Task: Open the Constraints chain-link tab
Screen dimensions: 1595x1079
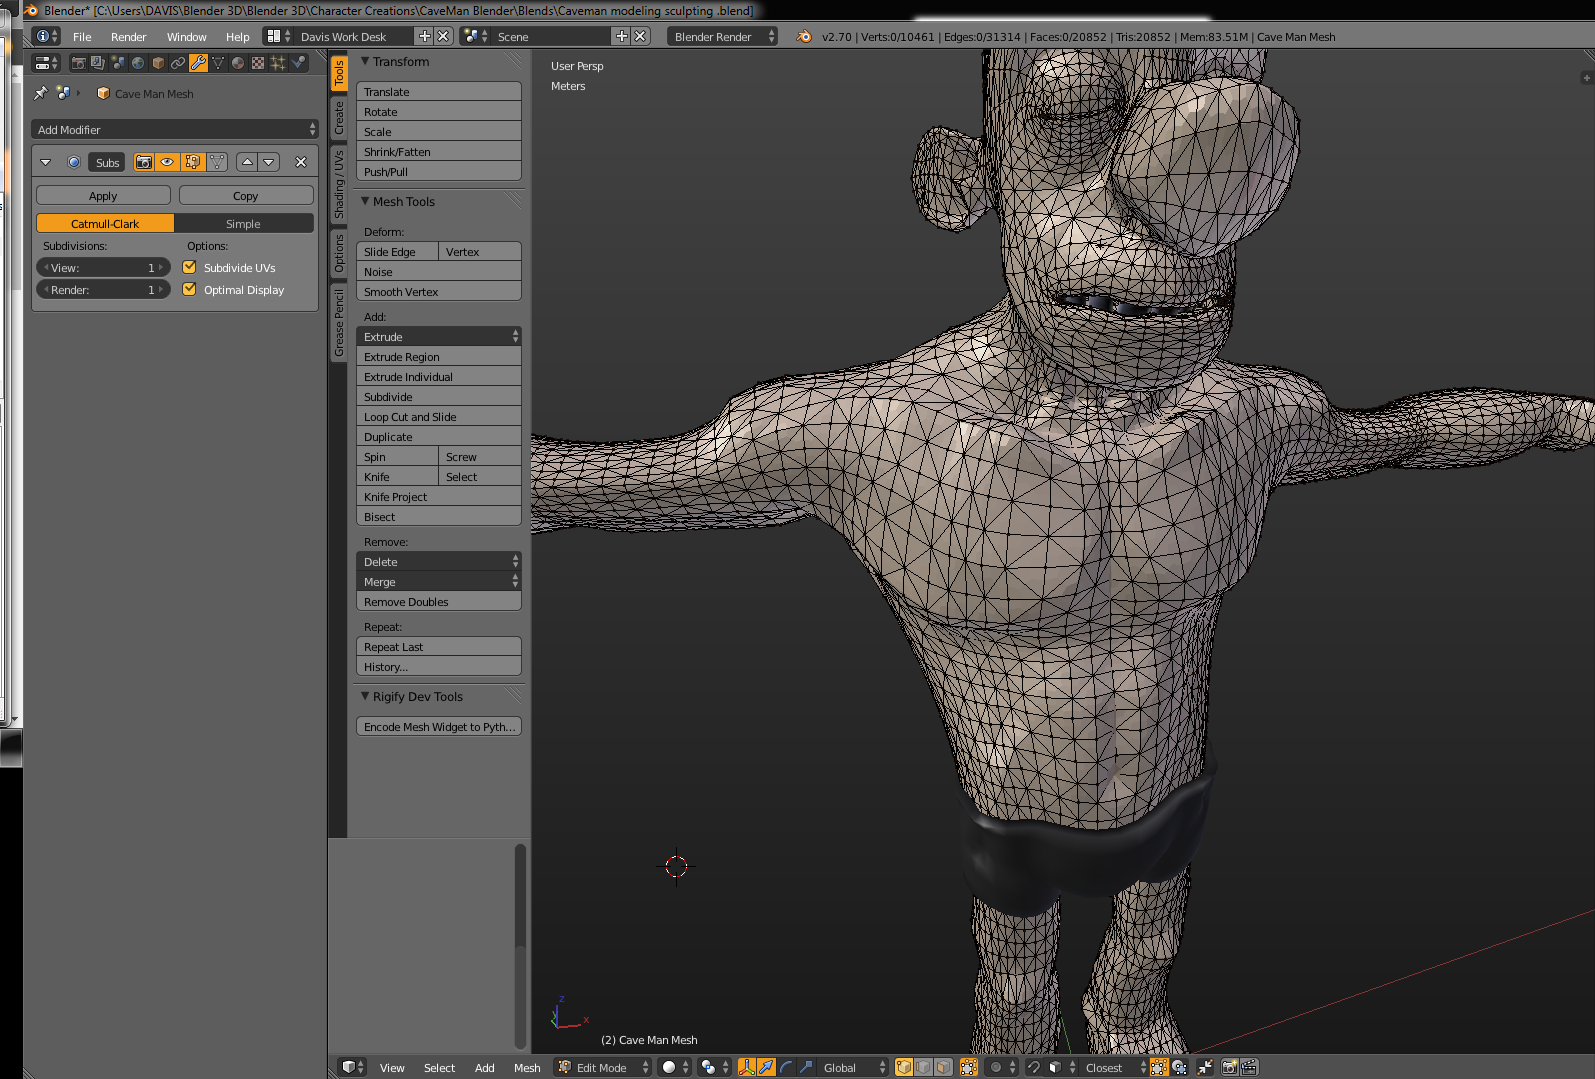Action: [x=178, y=63]
